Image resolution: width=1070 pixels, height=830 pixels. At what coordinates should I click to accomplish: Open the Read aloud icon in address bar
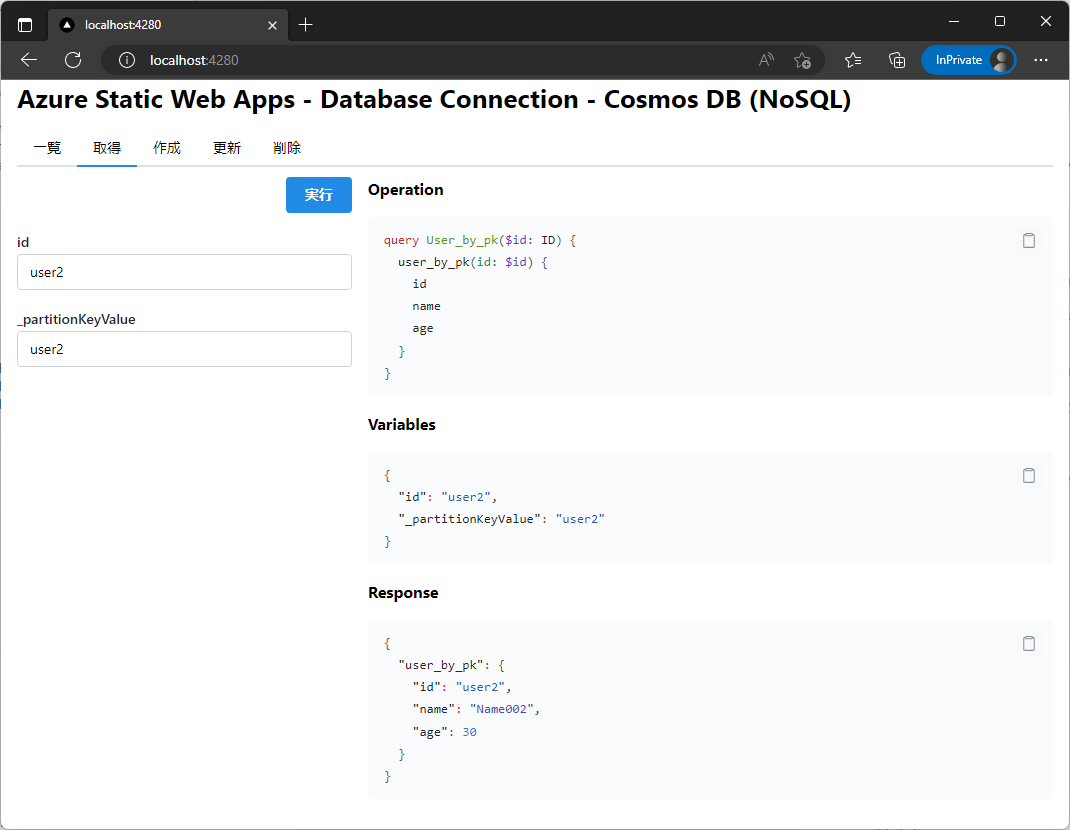(x=766, y=60)
